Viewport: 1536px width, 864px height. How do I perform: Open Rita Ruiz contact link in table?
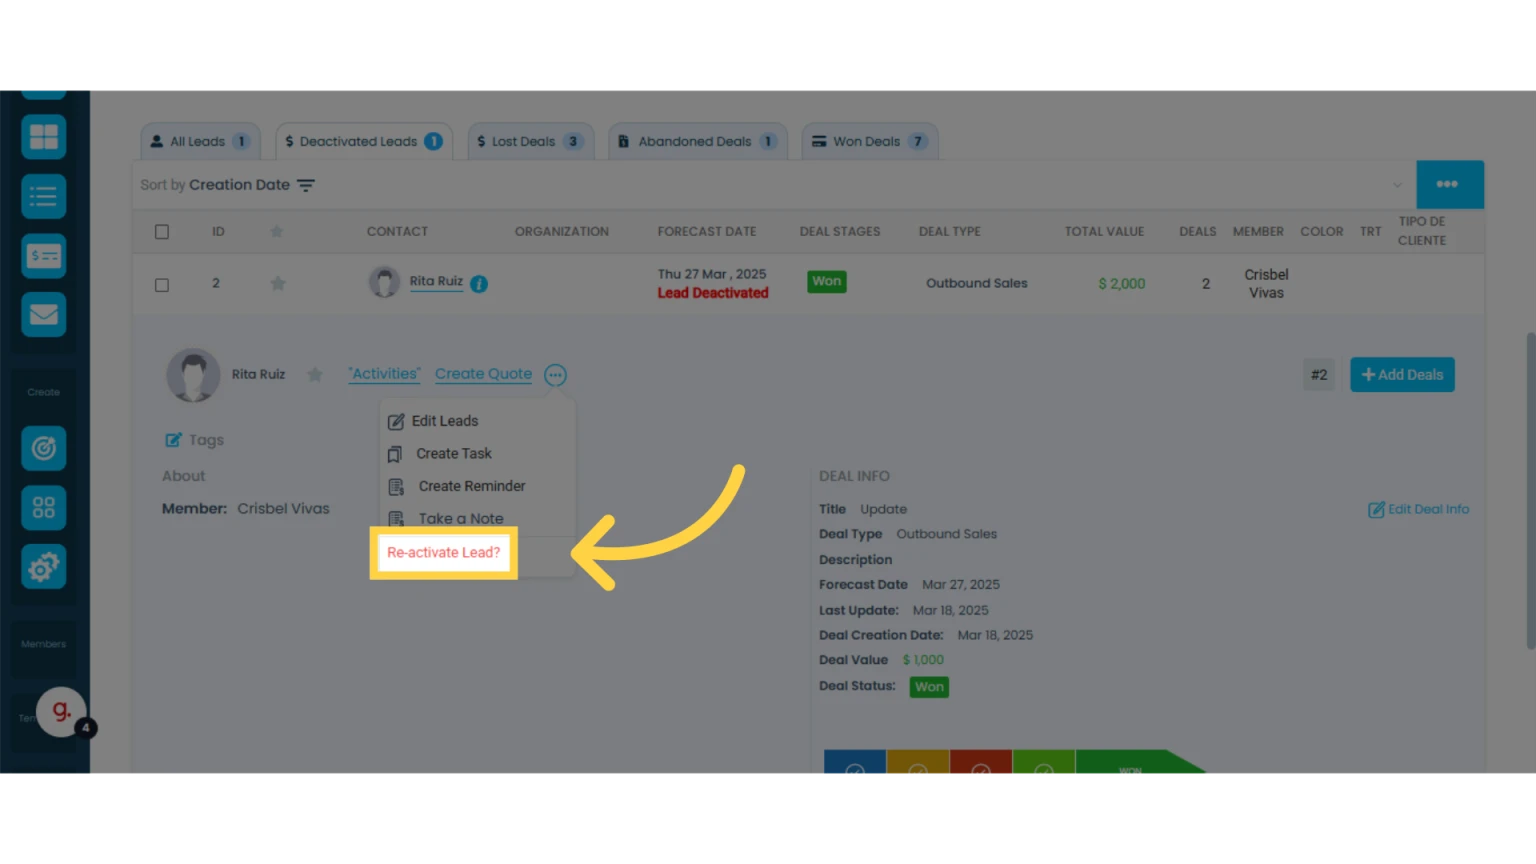436,281
